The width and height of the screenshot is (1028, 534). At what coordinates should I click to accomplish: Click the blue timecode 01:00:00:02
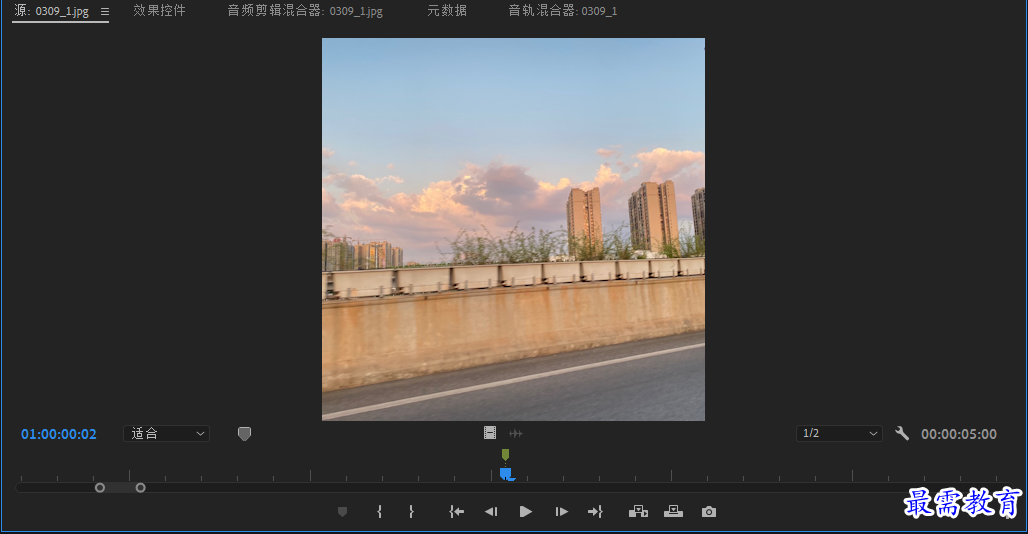(x=58, y=434)
